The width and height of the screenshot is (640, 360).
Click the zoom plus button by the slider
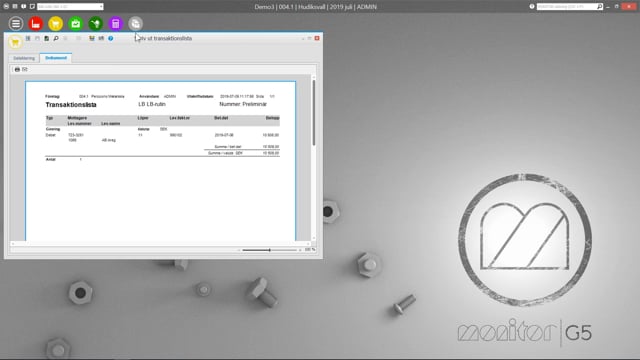(x=300, y=250)
